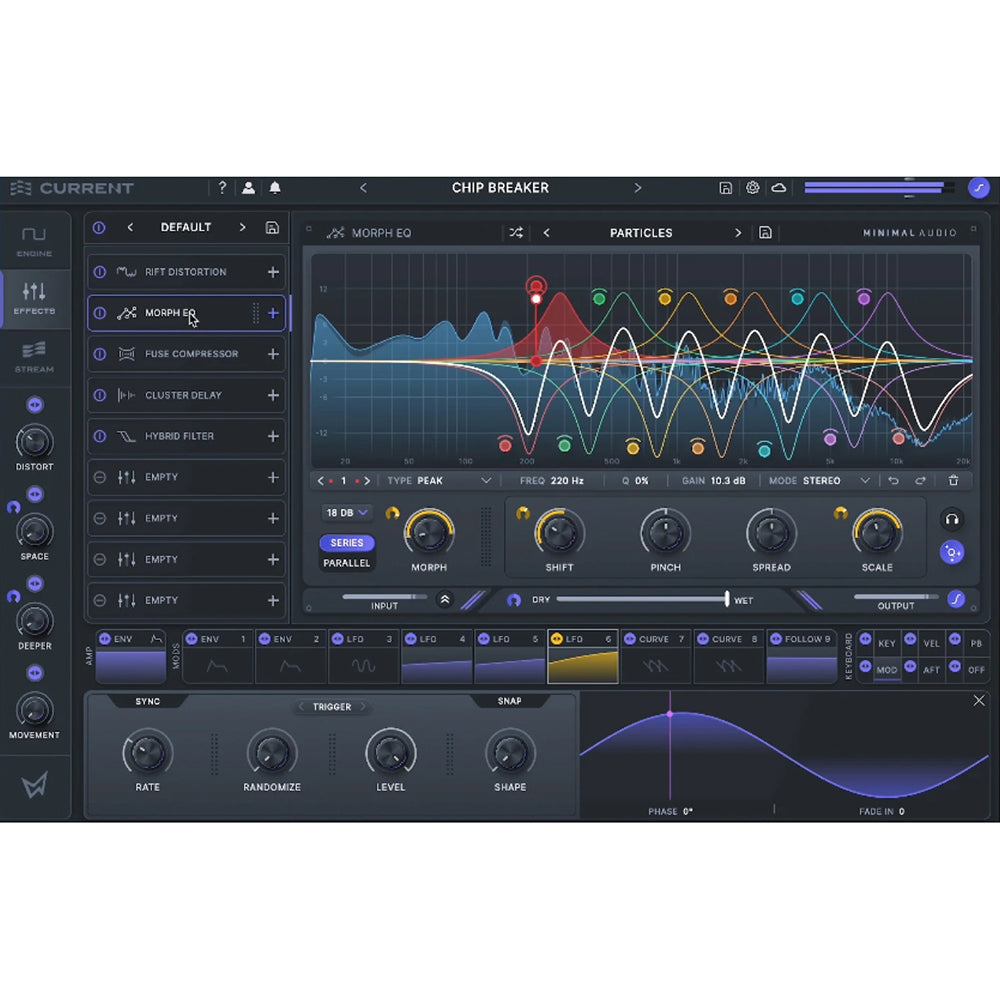Switch to the Effects tab
This screenshot has height=1000, width=1000.
(x=34, y=298)
